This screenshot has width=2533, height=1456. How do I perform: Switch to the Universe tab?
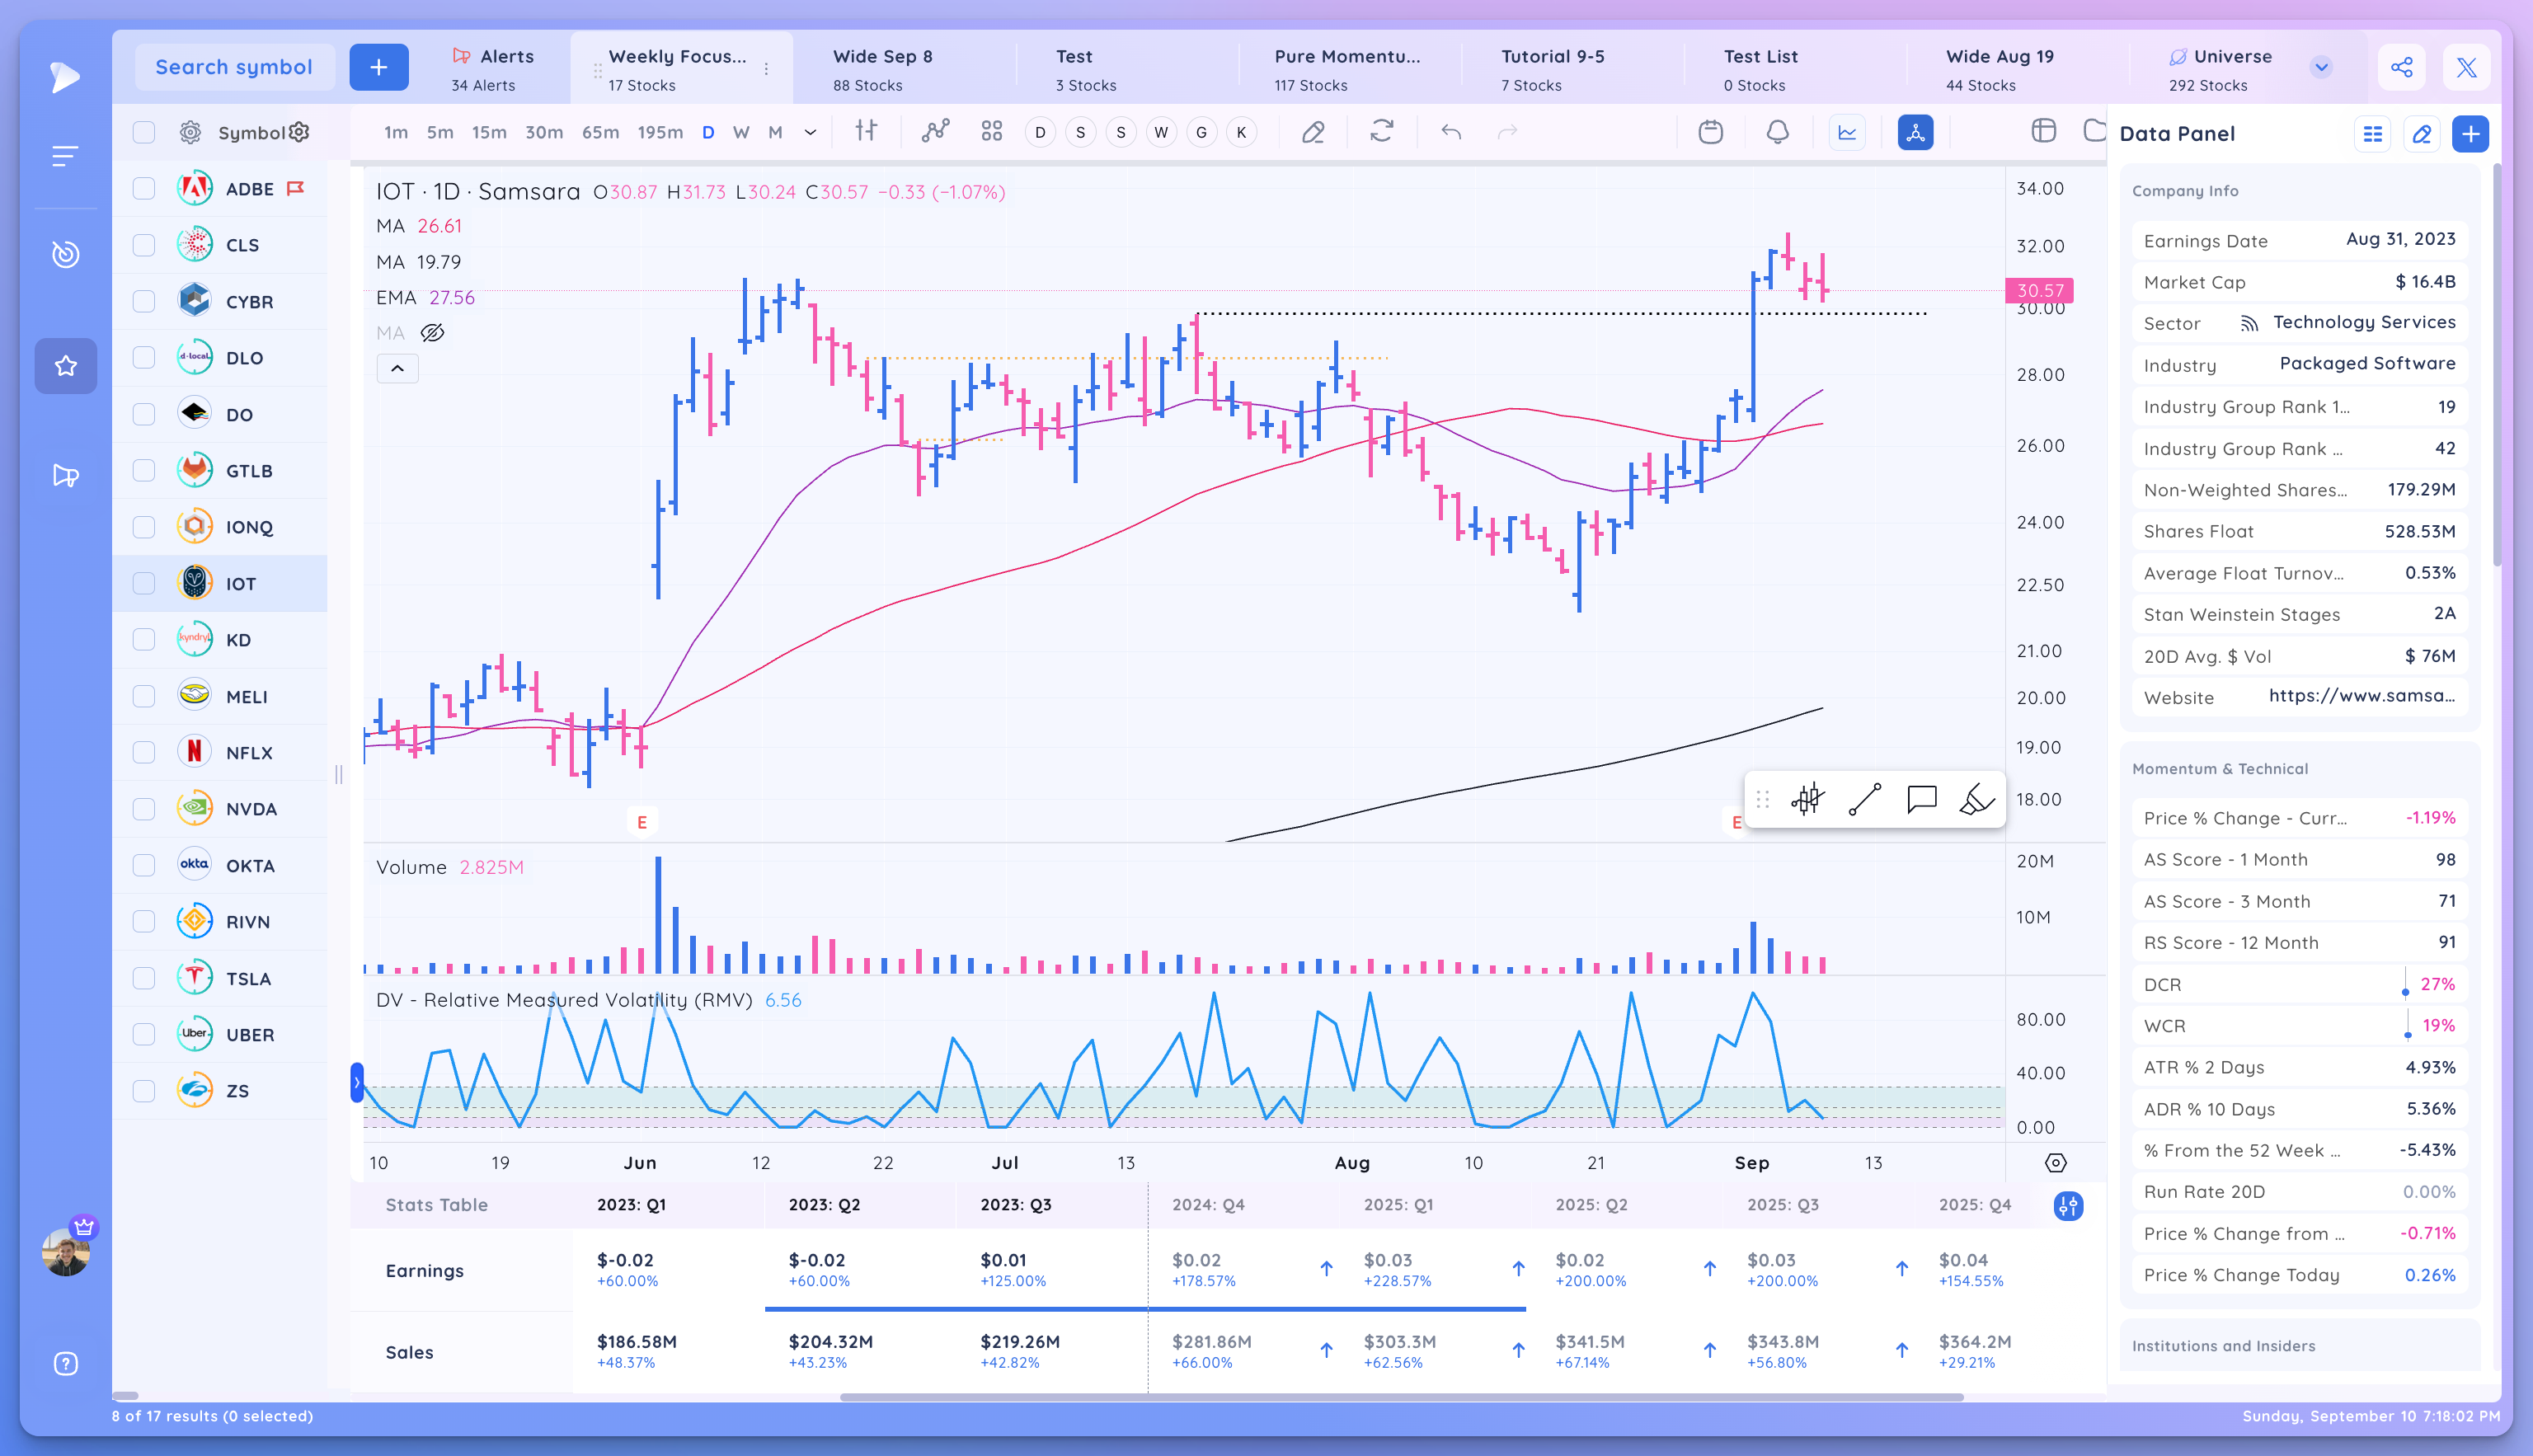[x=2220, y=69]
